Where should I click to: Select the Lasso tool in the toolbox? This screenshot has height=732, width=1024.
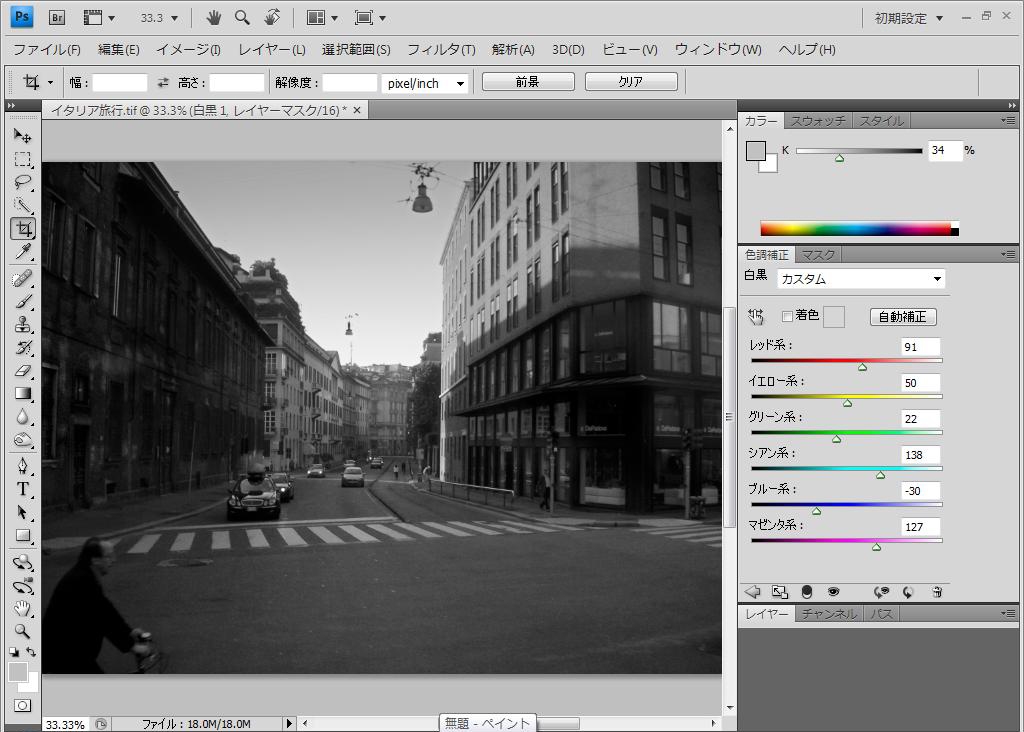(22, 182)
